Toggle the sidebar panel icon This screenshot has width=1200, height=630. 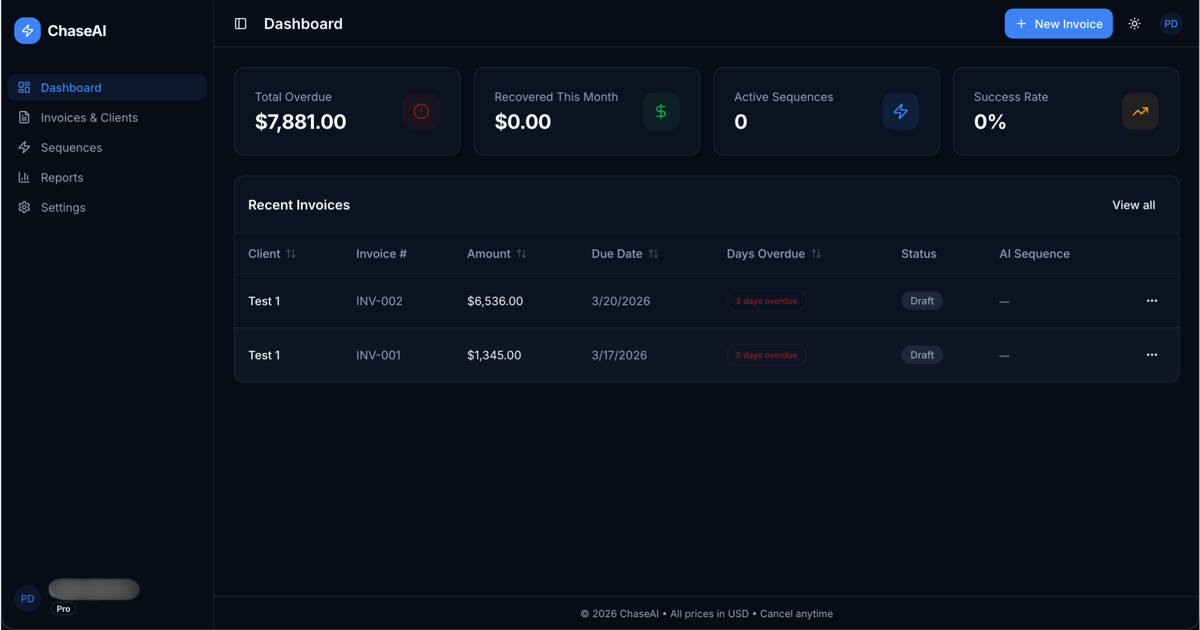pos(241,24)
